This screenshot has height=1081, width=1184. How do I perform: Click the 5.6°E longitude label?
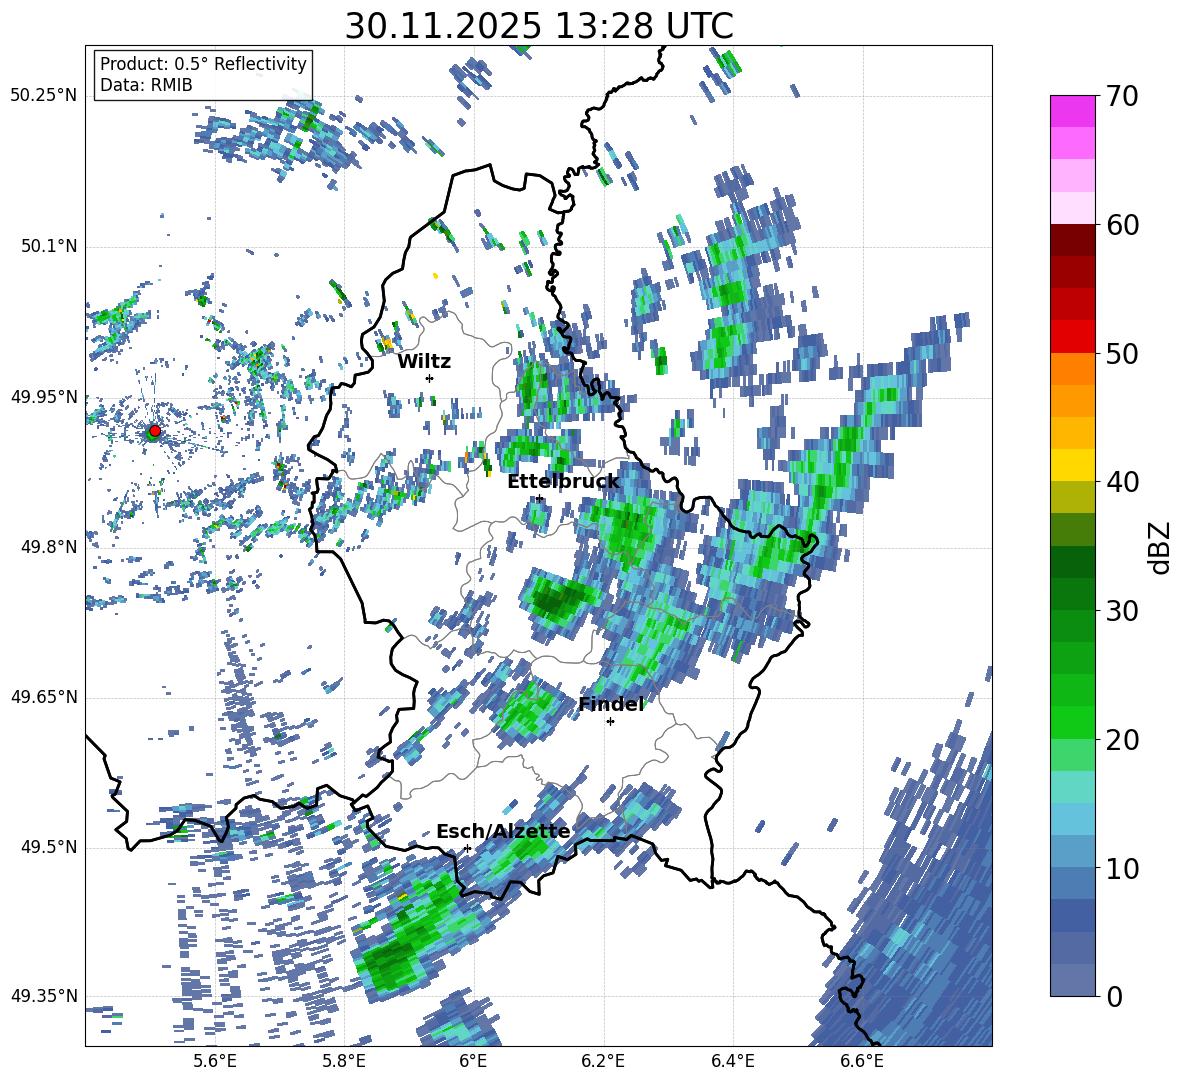click(215, 1061)
